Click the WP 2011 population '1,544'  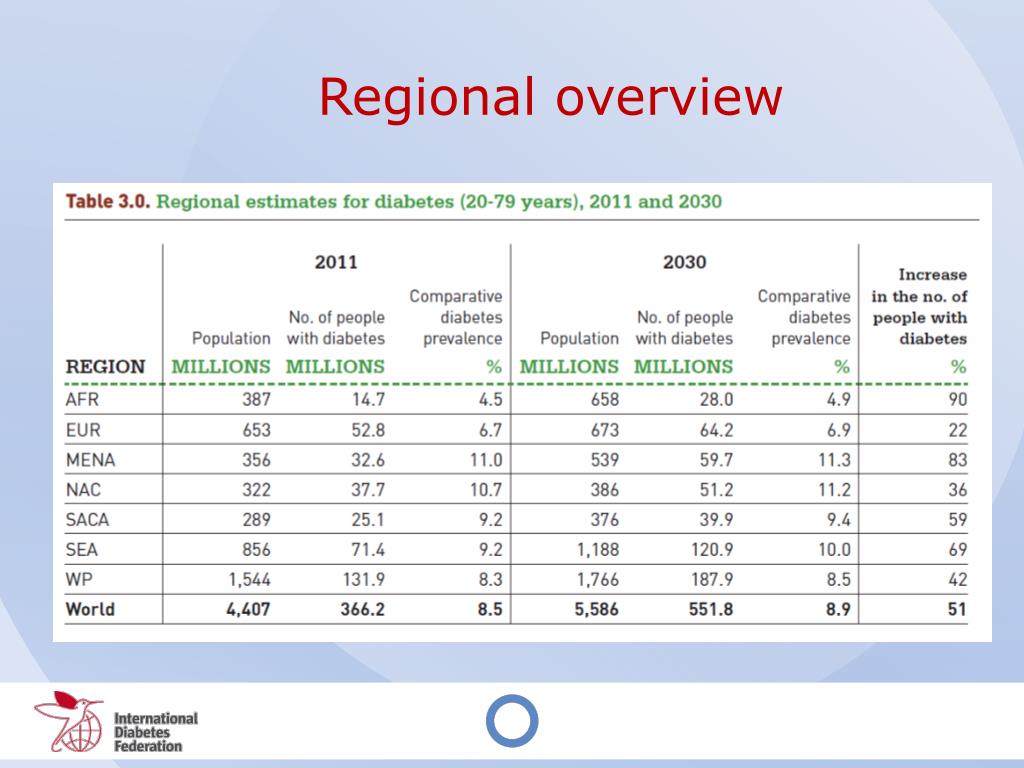coord(249,579)
